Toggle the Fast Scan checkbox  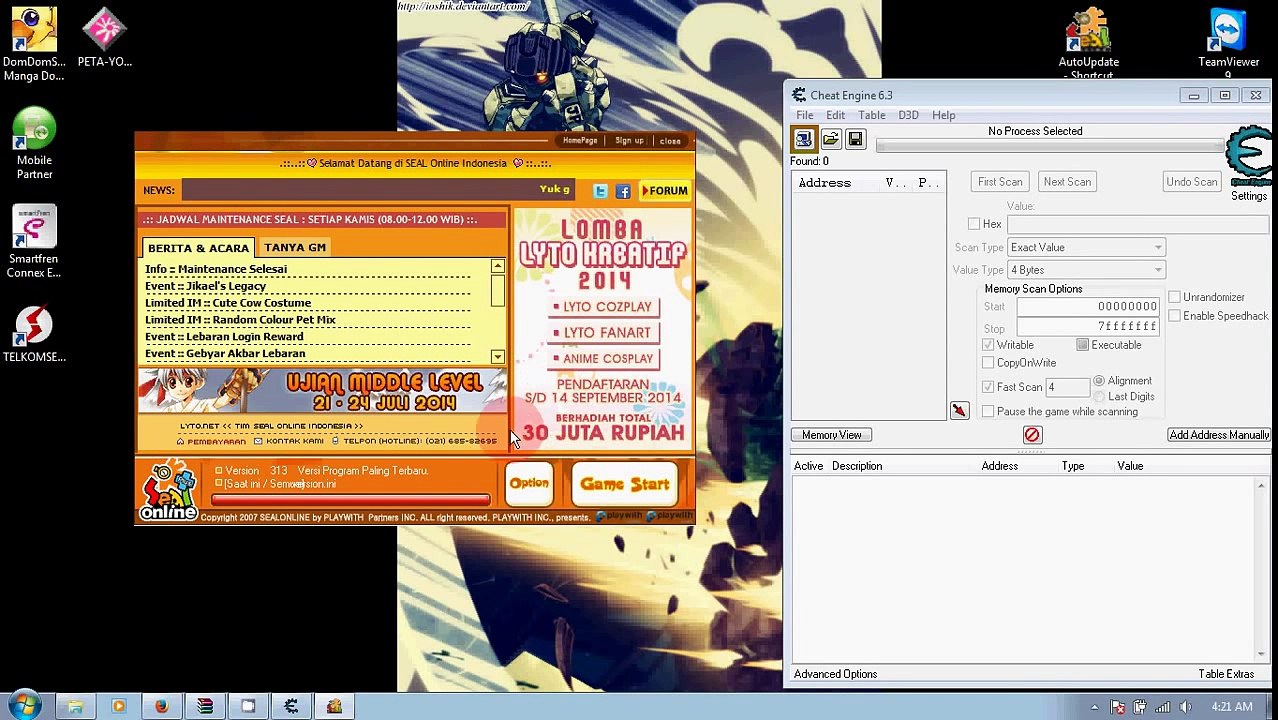[x=988, y=387]
